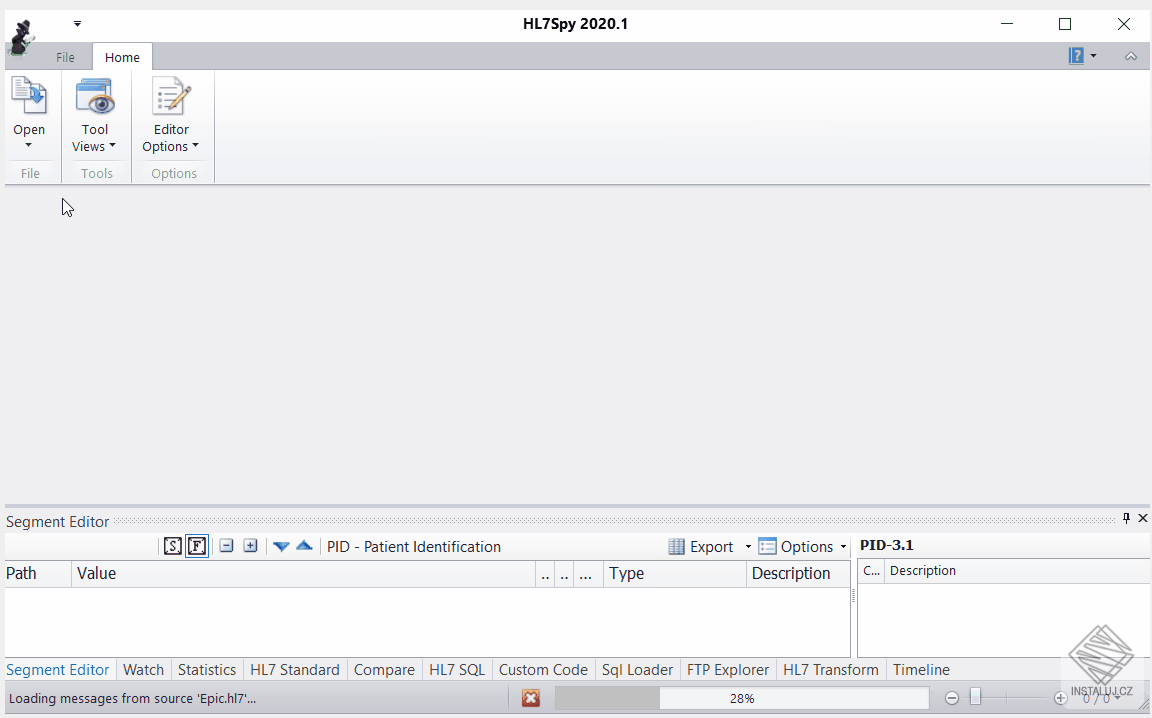Sort by the Type column header
The image size is (1152, 718).
674,573
